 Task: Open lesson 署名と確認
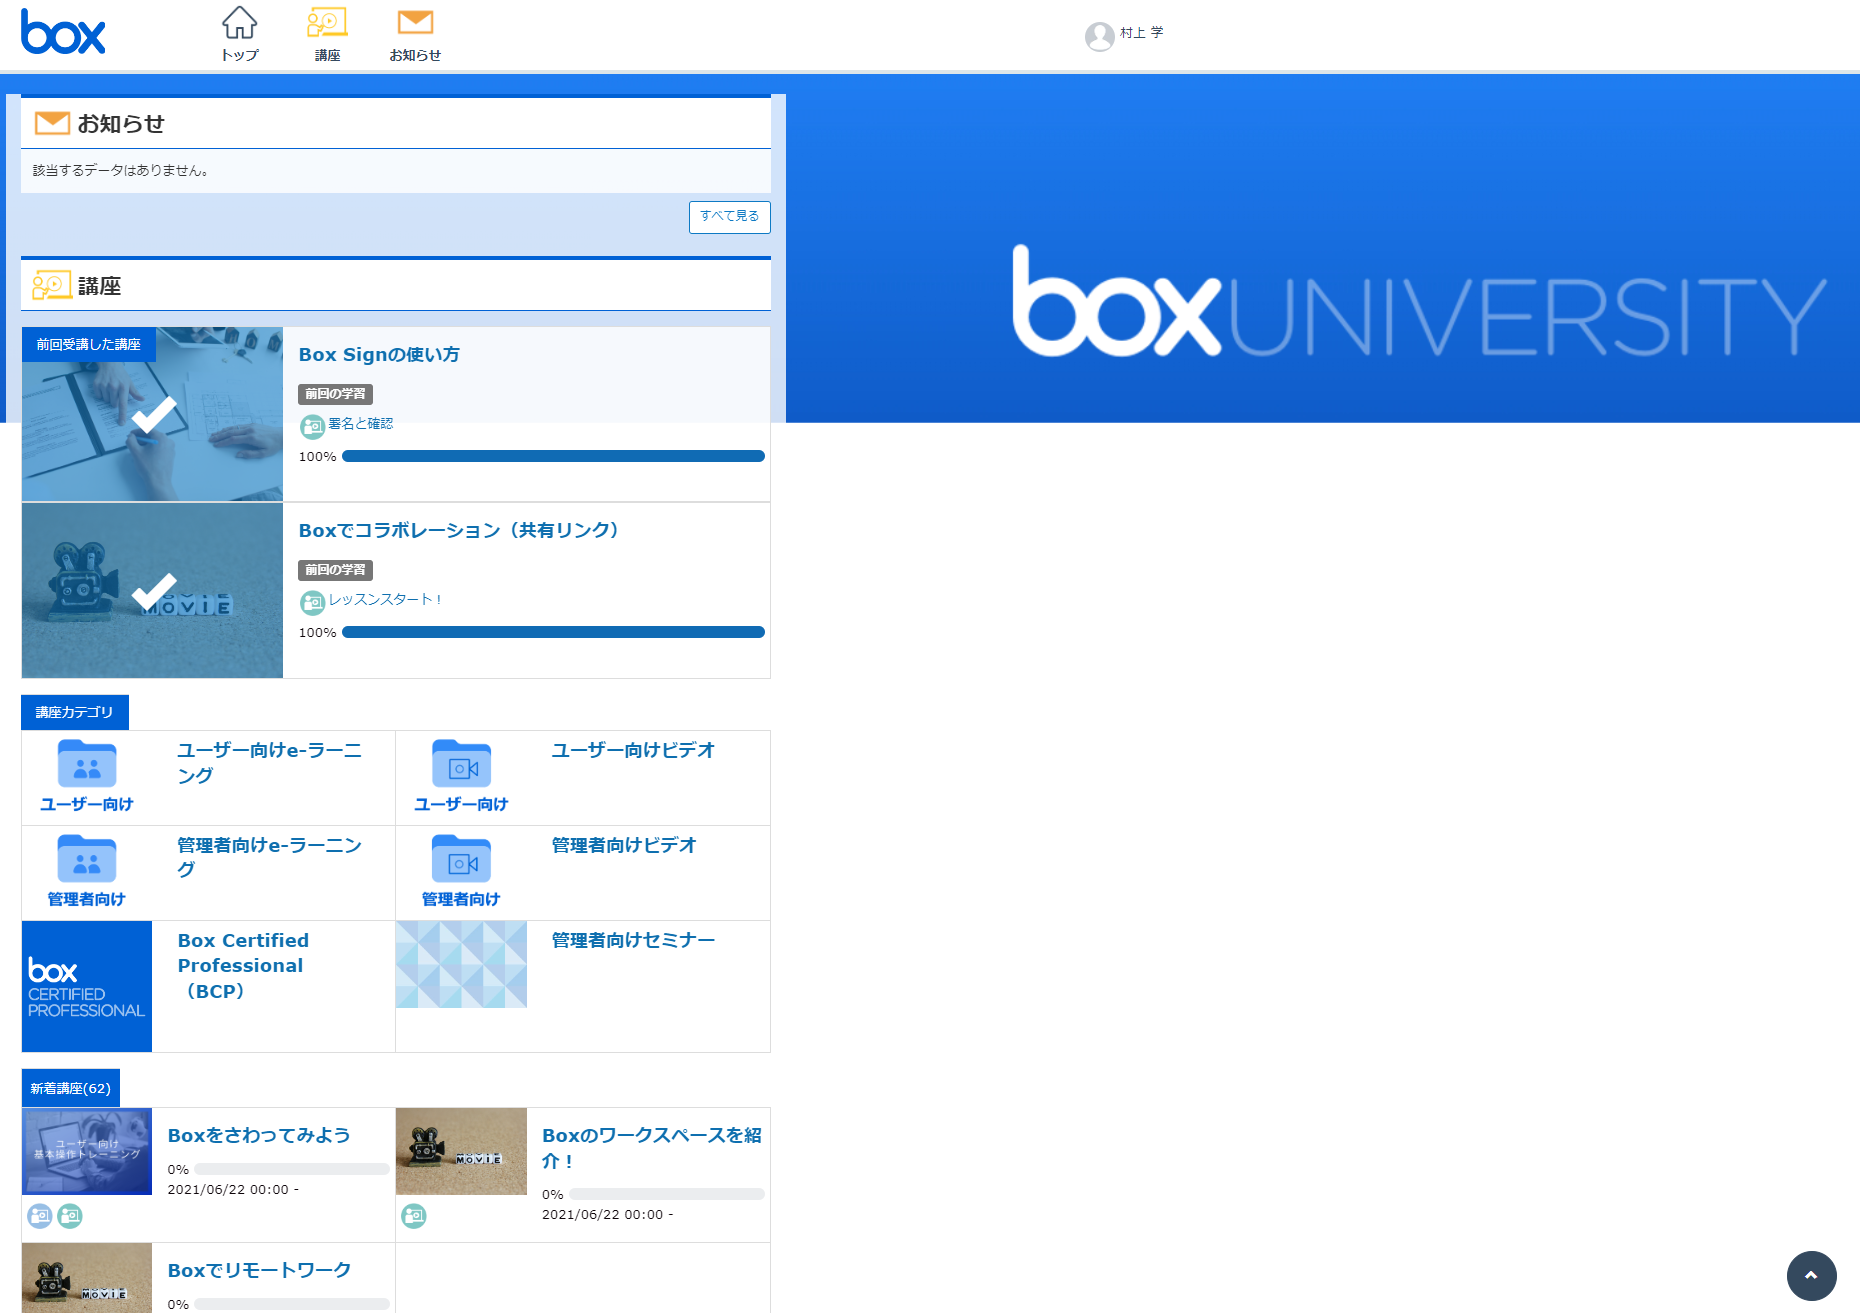pyautogui.click(x=361, y=424)
